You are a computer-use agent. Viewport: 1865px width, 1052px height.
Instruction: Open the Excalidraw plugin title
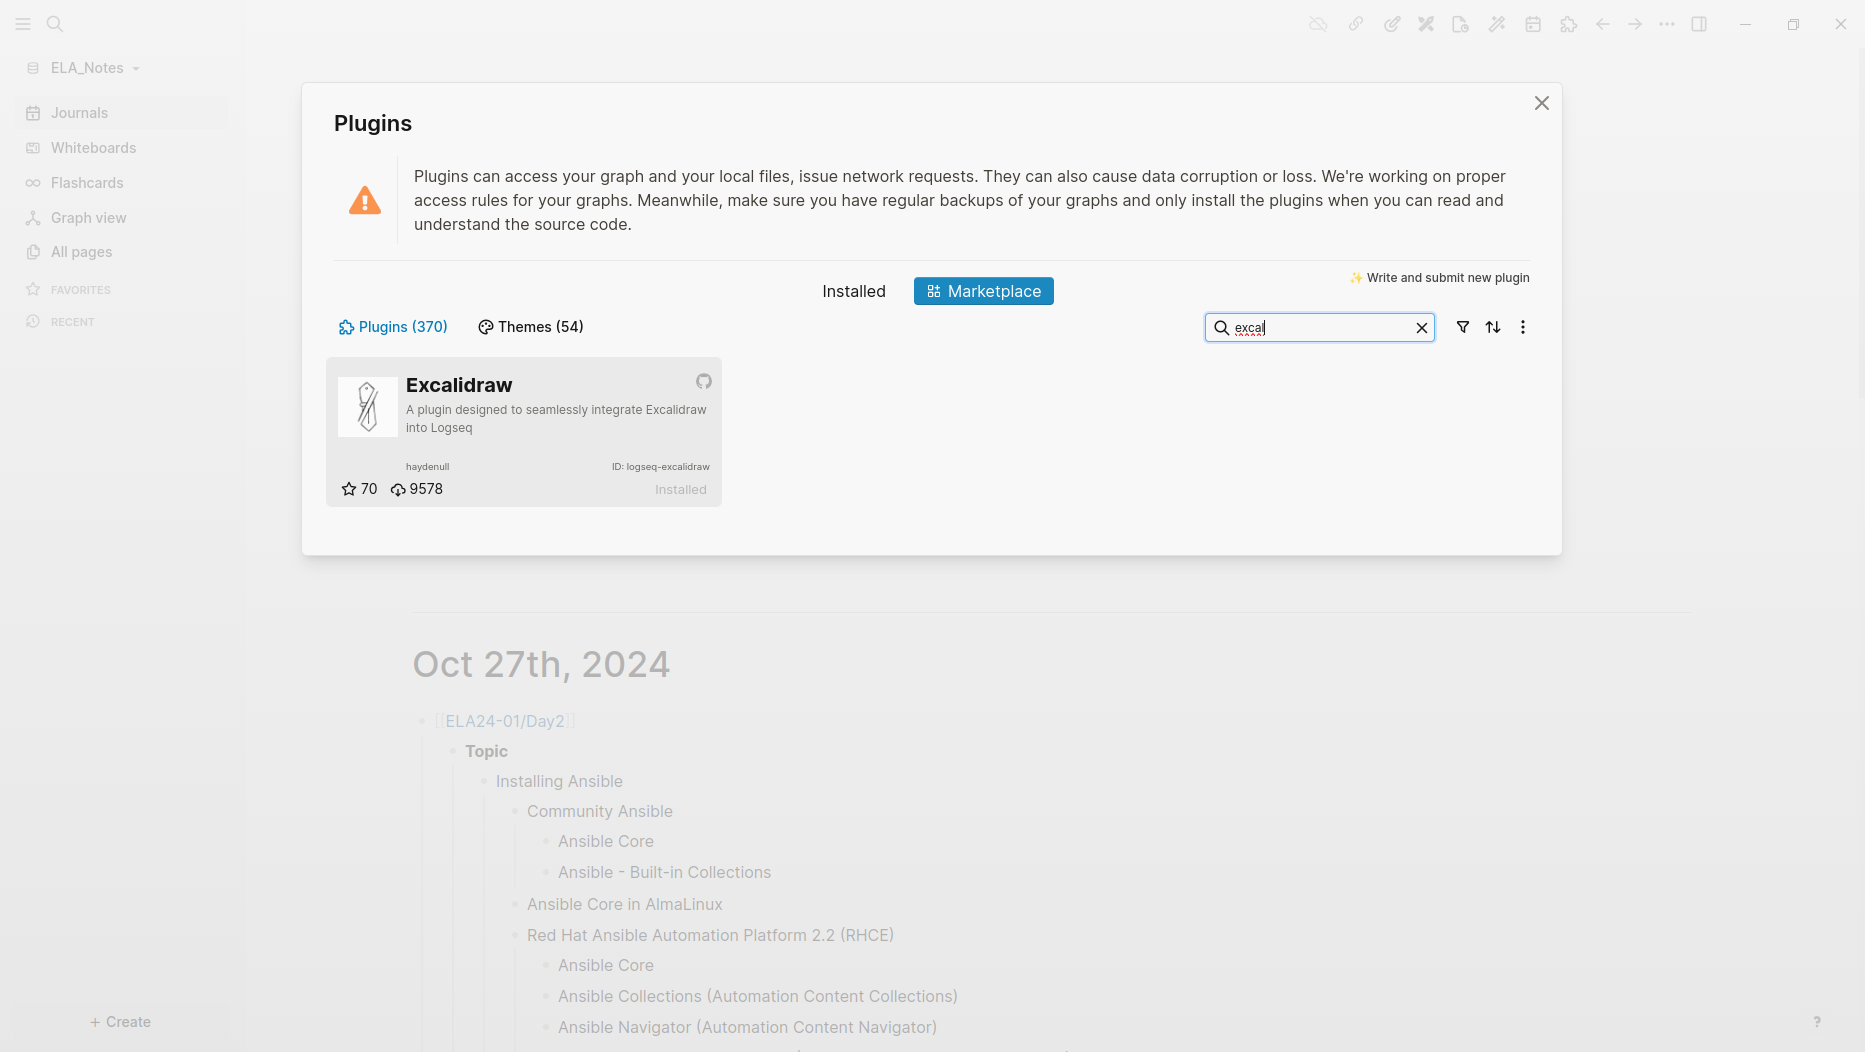459,385
